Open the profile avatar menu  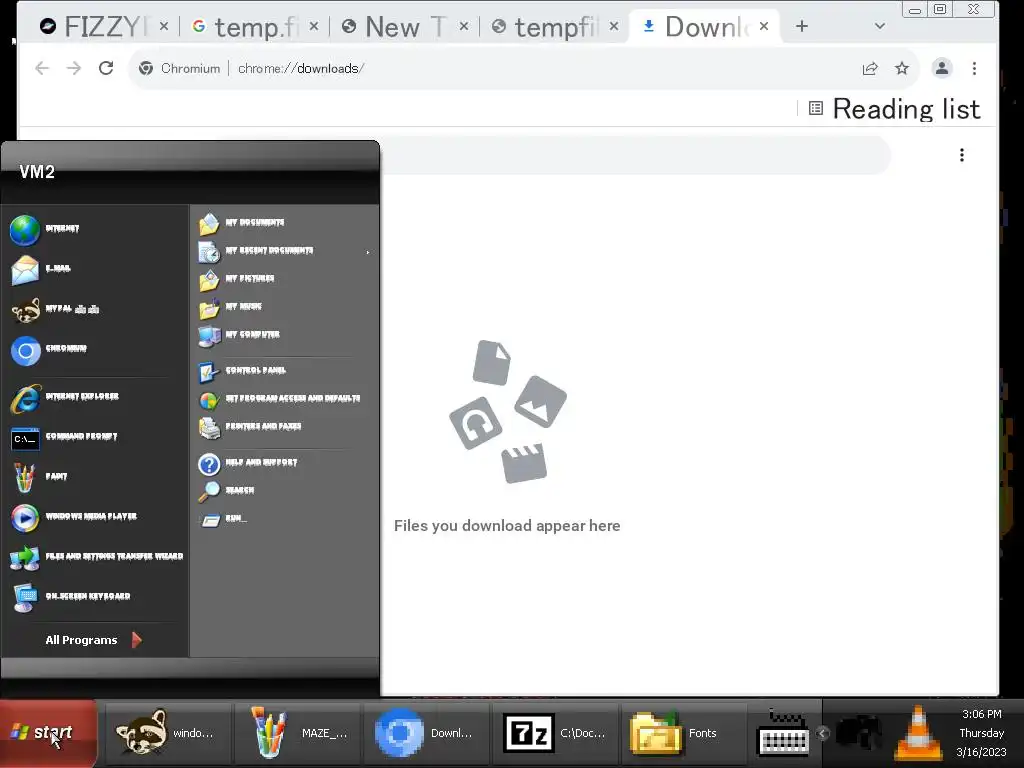pos(942,68)
